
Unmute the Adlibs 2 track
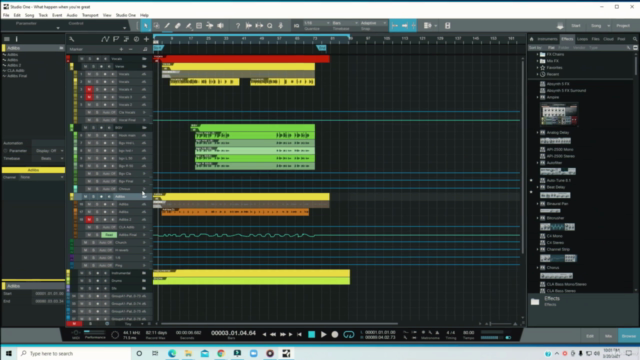coord(89,220)
